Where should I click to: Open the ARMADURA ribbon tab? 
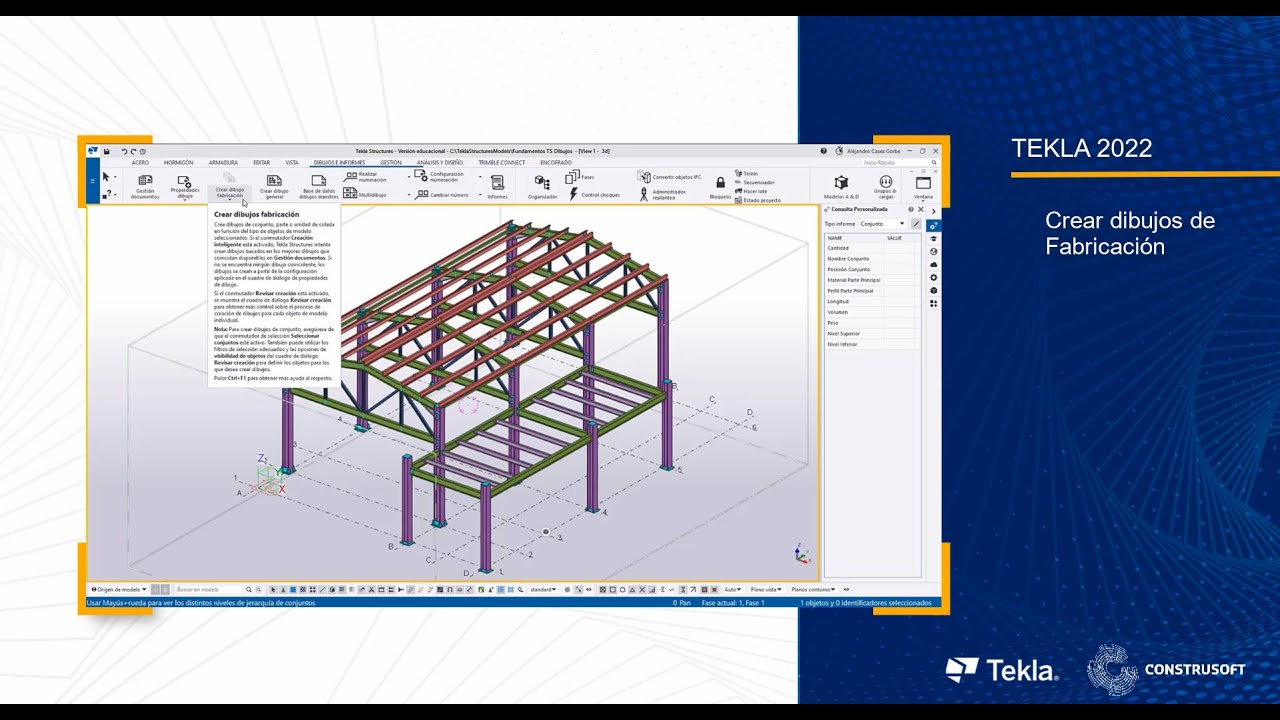click(x=223, y=162)
